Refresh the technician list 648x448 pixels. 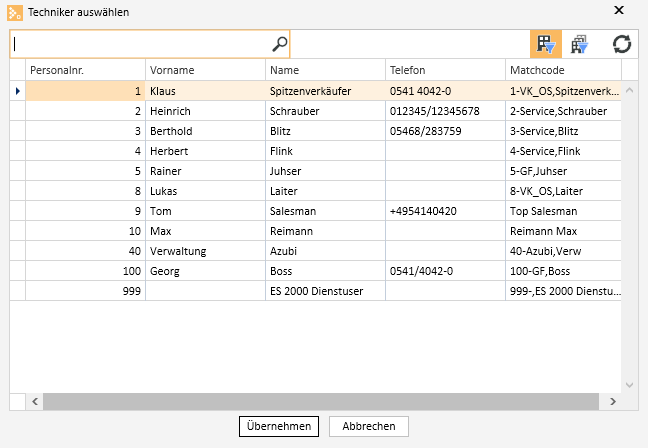coord(622,44)
